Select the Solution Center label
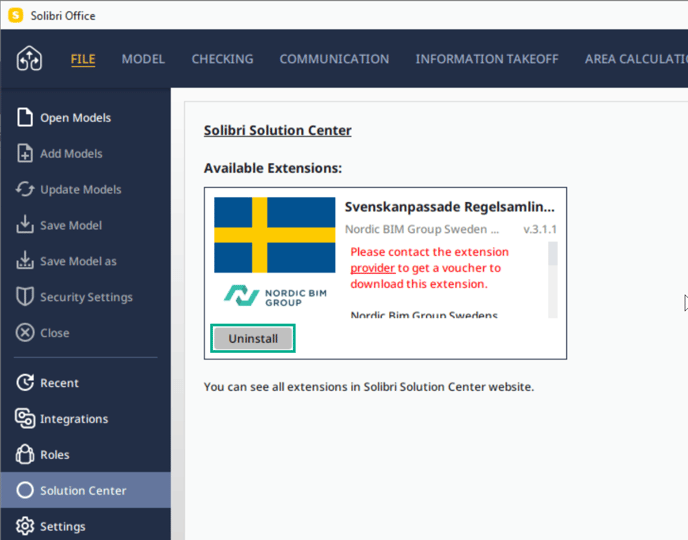The width and height of the screenshot is (688, 540). pyautogui.click(x=83, y=490)
